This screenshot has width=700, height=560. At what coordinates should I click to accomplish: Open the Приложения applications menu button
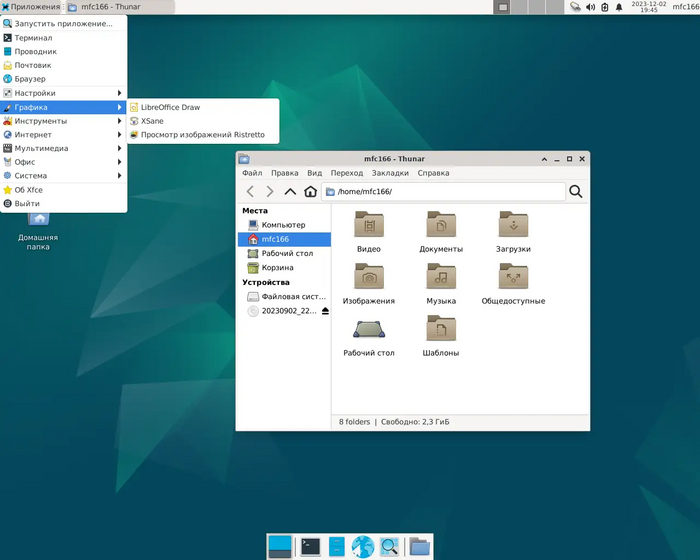pos(31,7)
